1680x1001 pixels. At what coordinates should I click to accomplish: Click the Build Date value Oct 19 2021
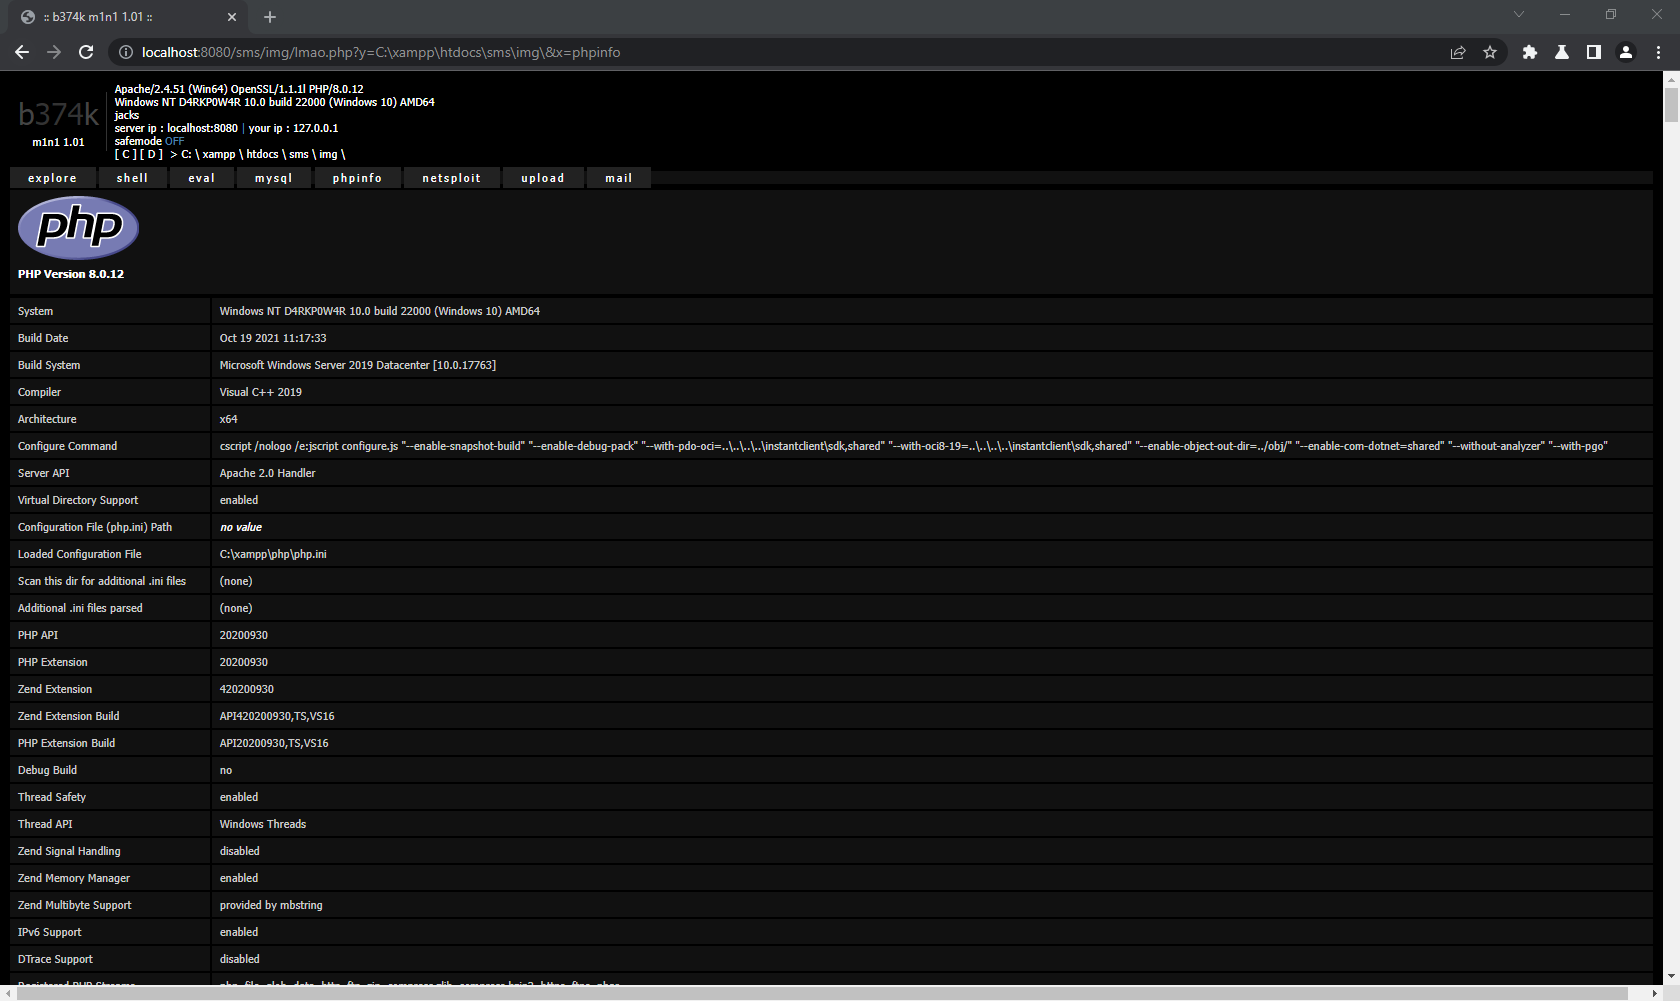pyautogui.click(x=273, y=338)
